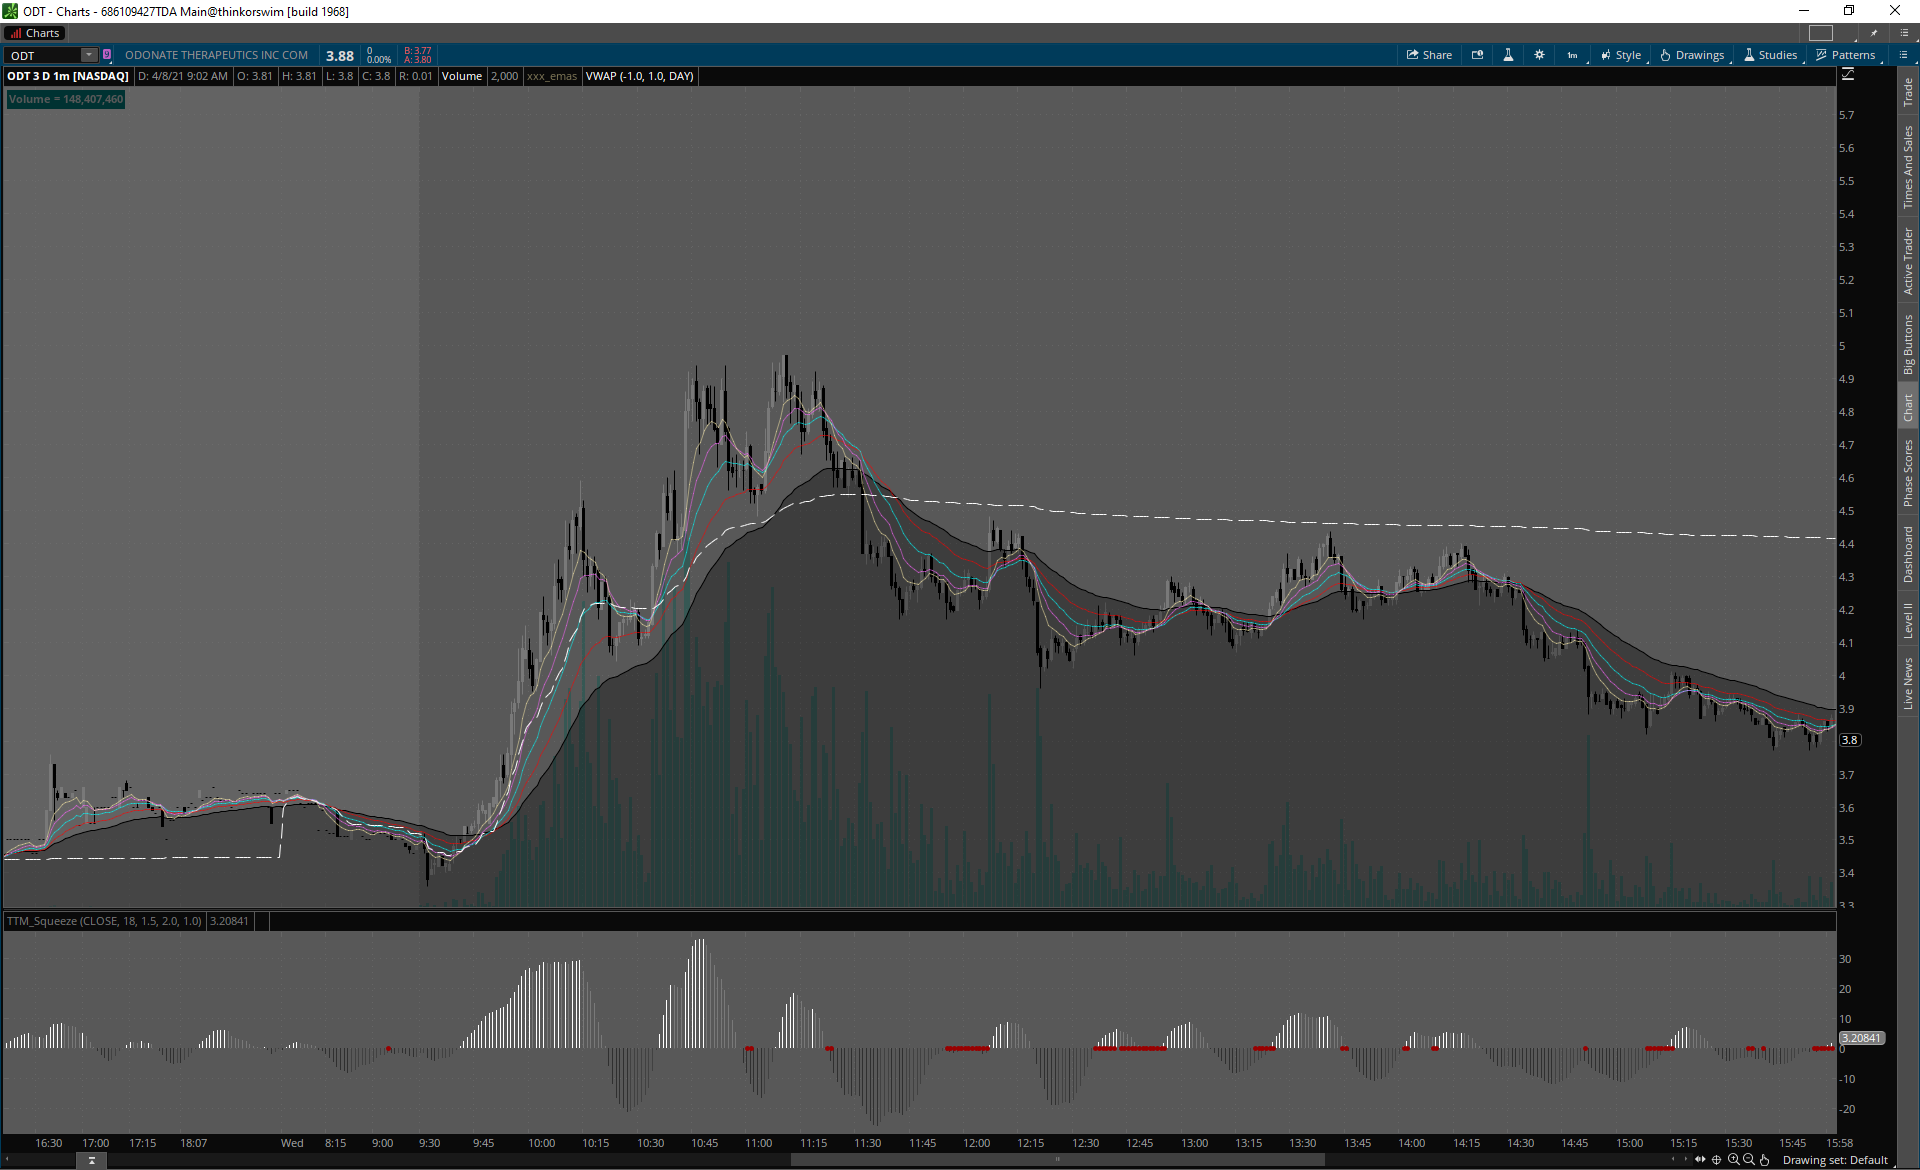Open the Active Trader side tab

[x=1908, y=262]
